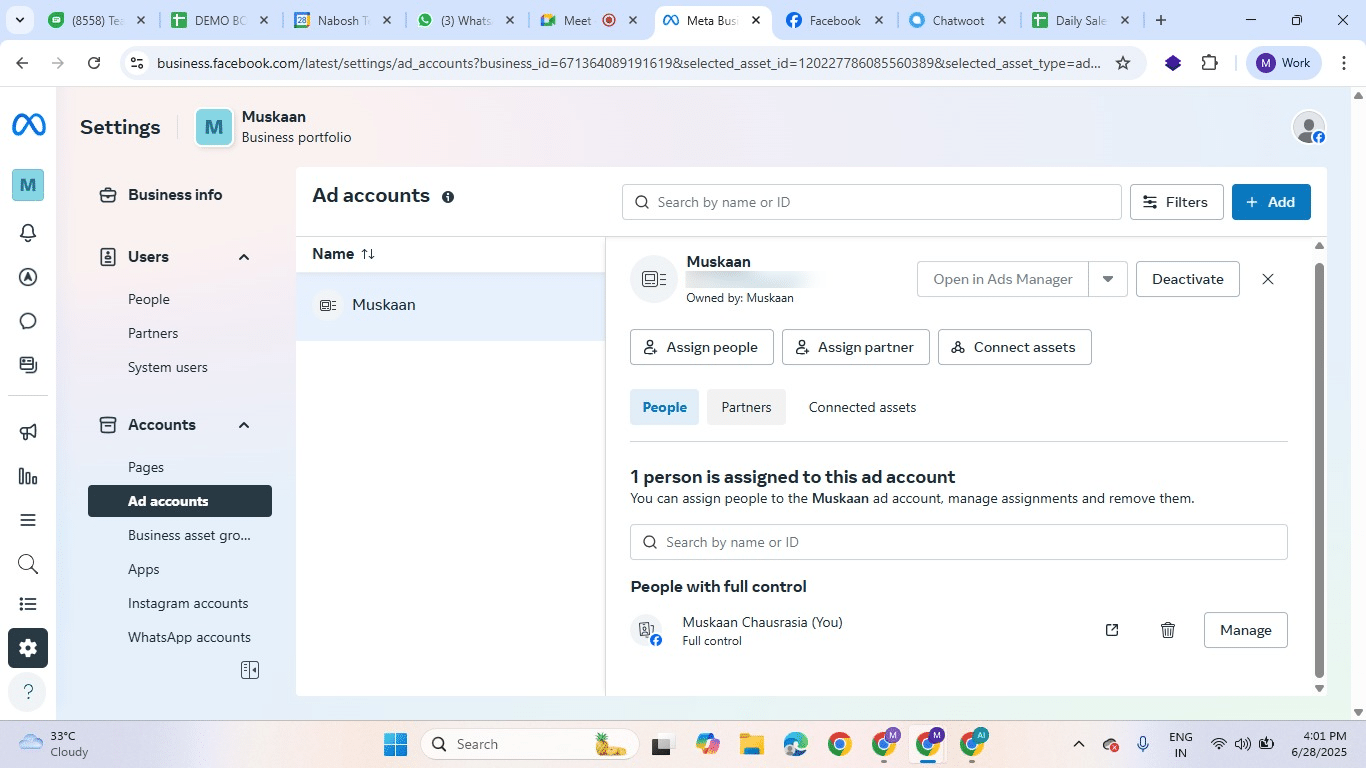Collapse the Accounts section chevron
The image size is (1366, 768).
pyautogui.click(x=243, y=424)
